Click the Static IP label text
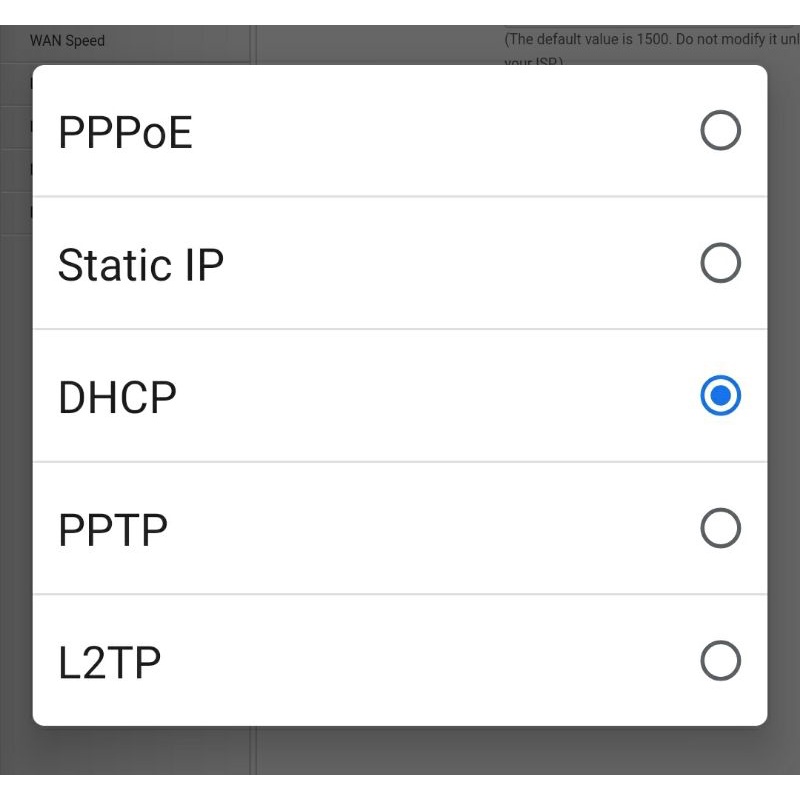Screen dimensions: 800x800 click(x=140, y=265)
